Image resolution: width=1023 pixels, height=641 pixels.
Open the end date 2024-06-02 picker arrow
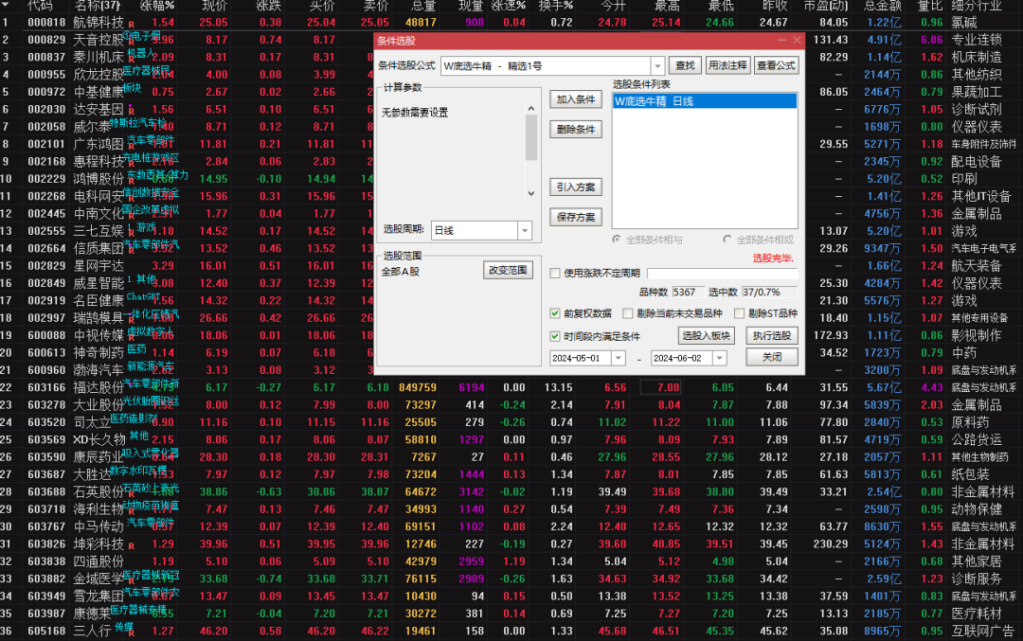click(x=719, y=358)
